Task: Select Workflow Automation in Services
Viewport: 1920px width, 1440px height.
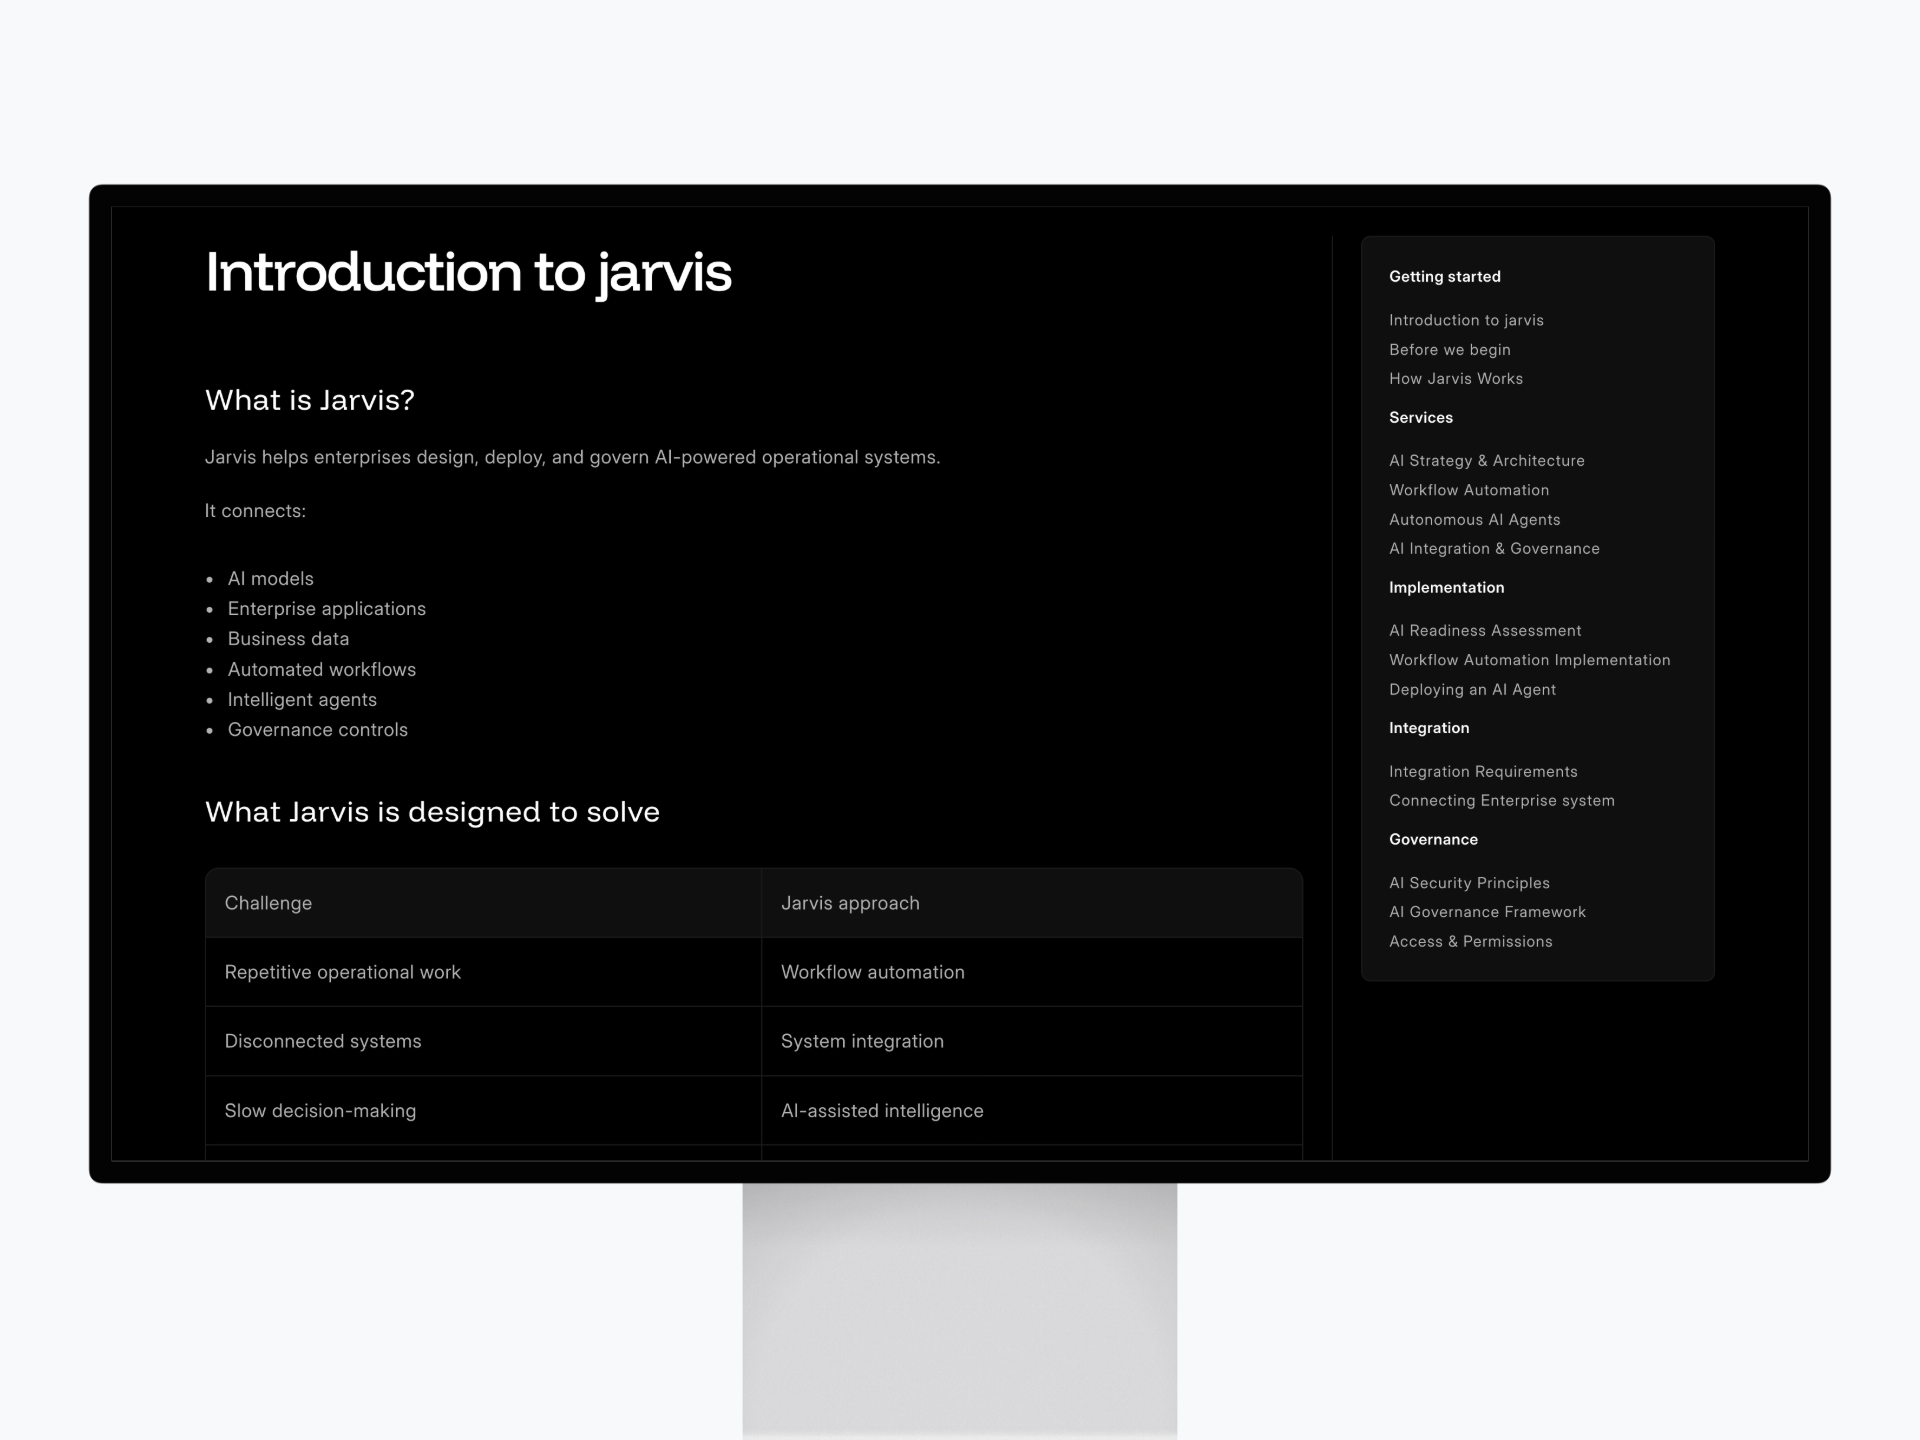Action: pyautogui.click(x=1469, y=490)
